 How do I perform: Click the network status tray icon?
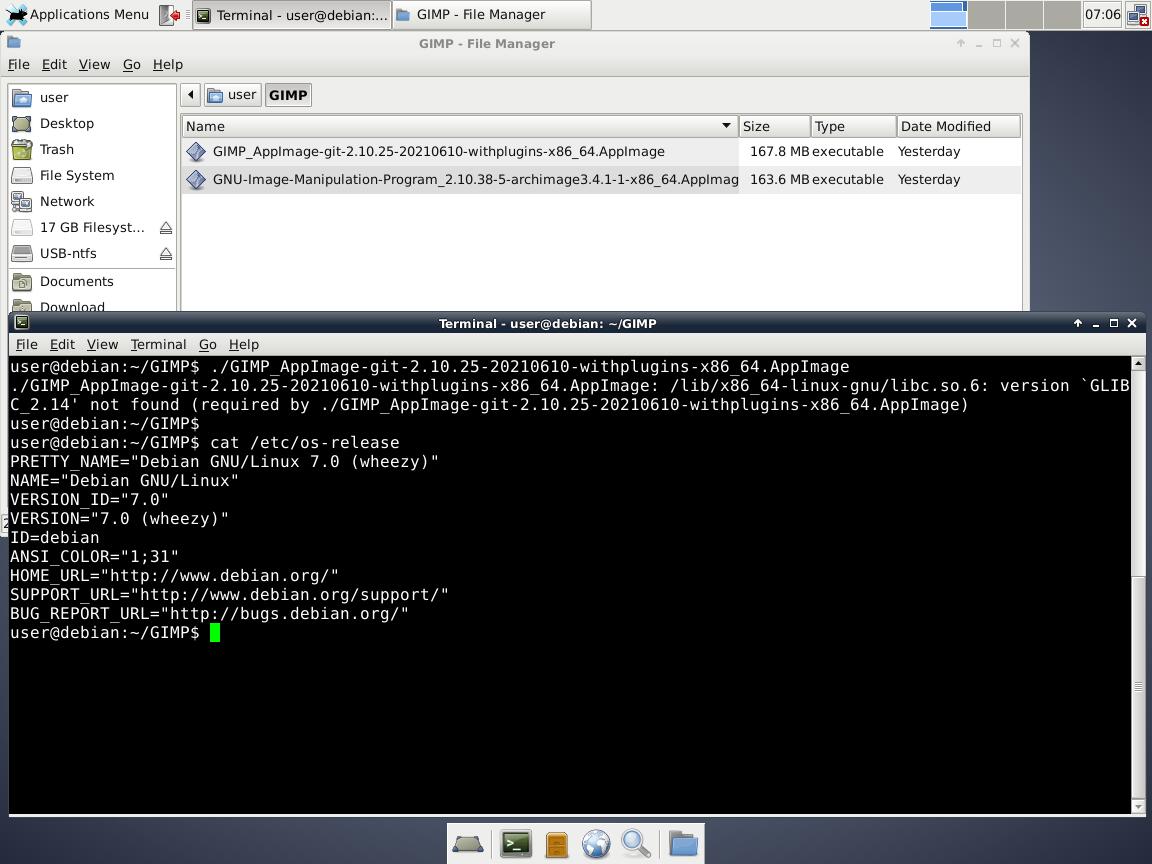[x=1137, y=15]
